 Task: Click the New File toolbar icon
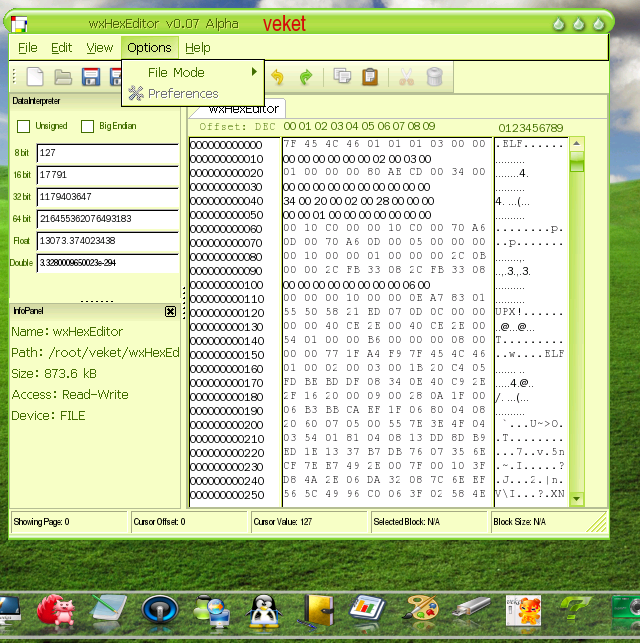click(x=35, y=77)
